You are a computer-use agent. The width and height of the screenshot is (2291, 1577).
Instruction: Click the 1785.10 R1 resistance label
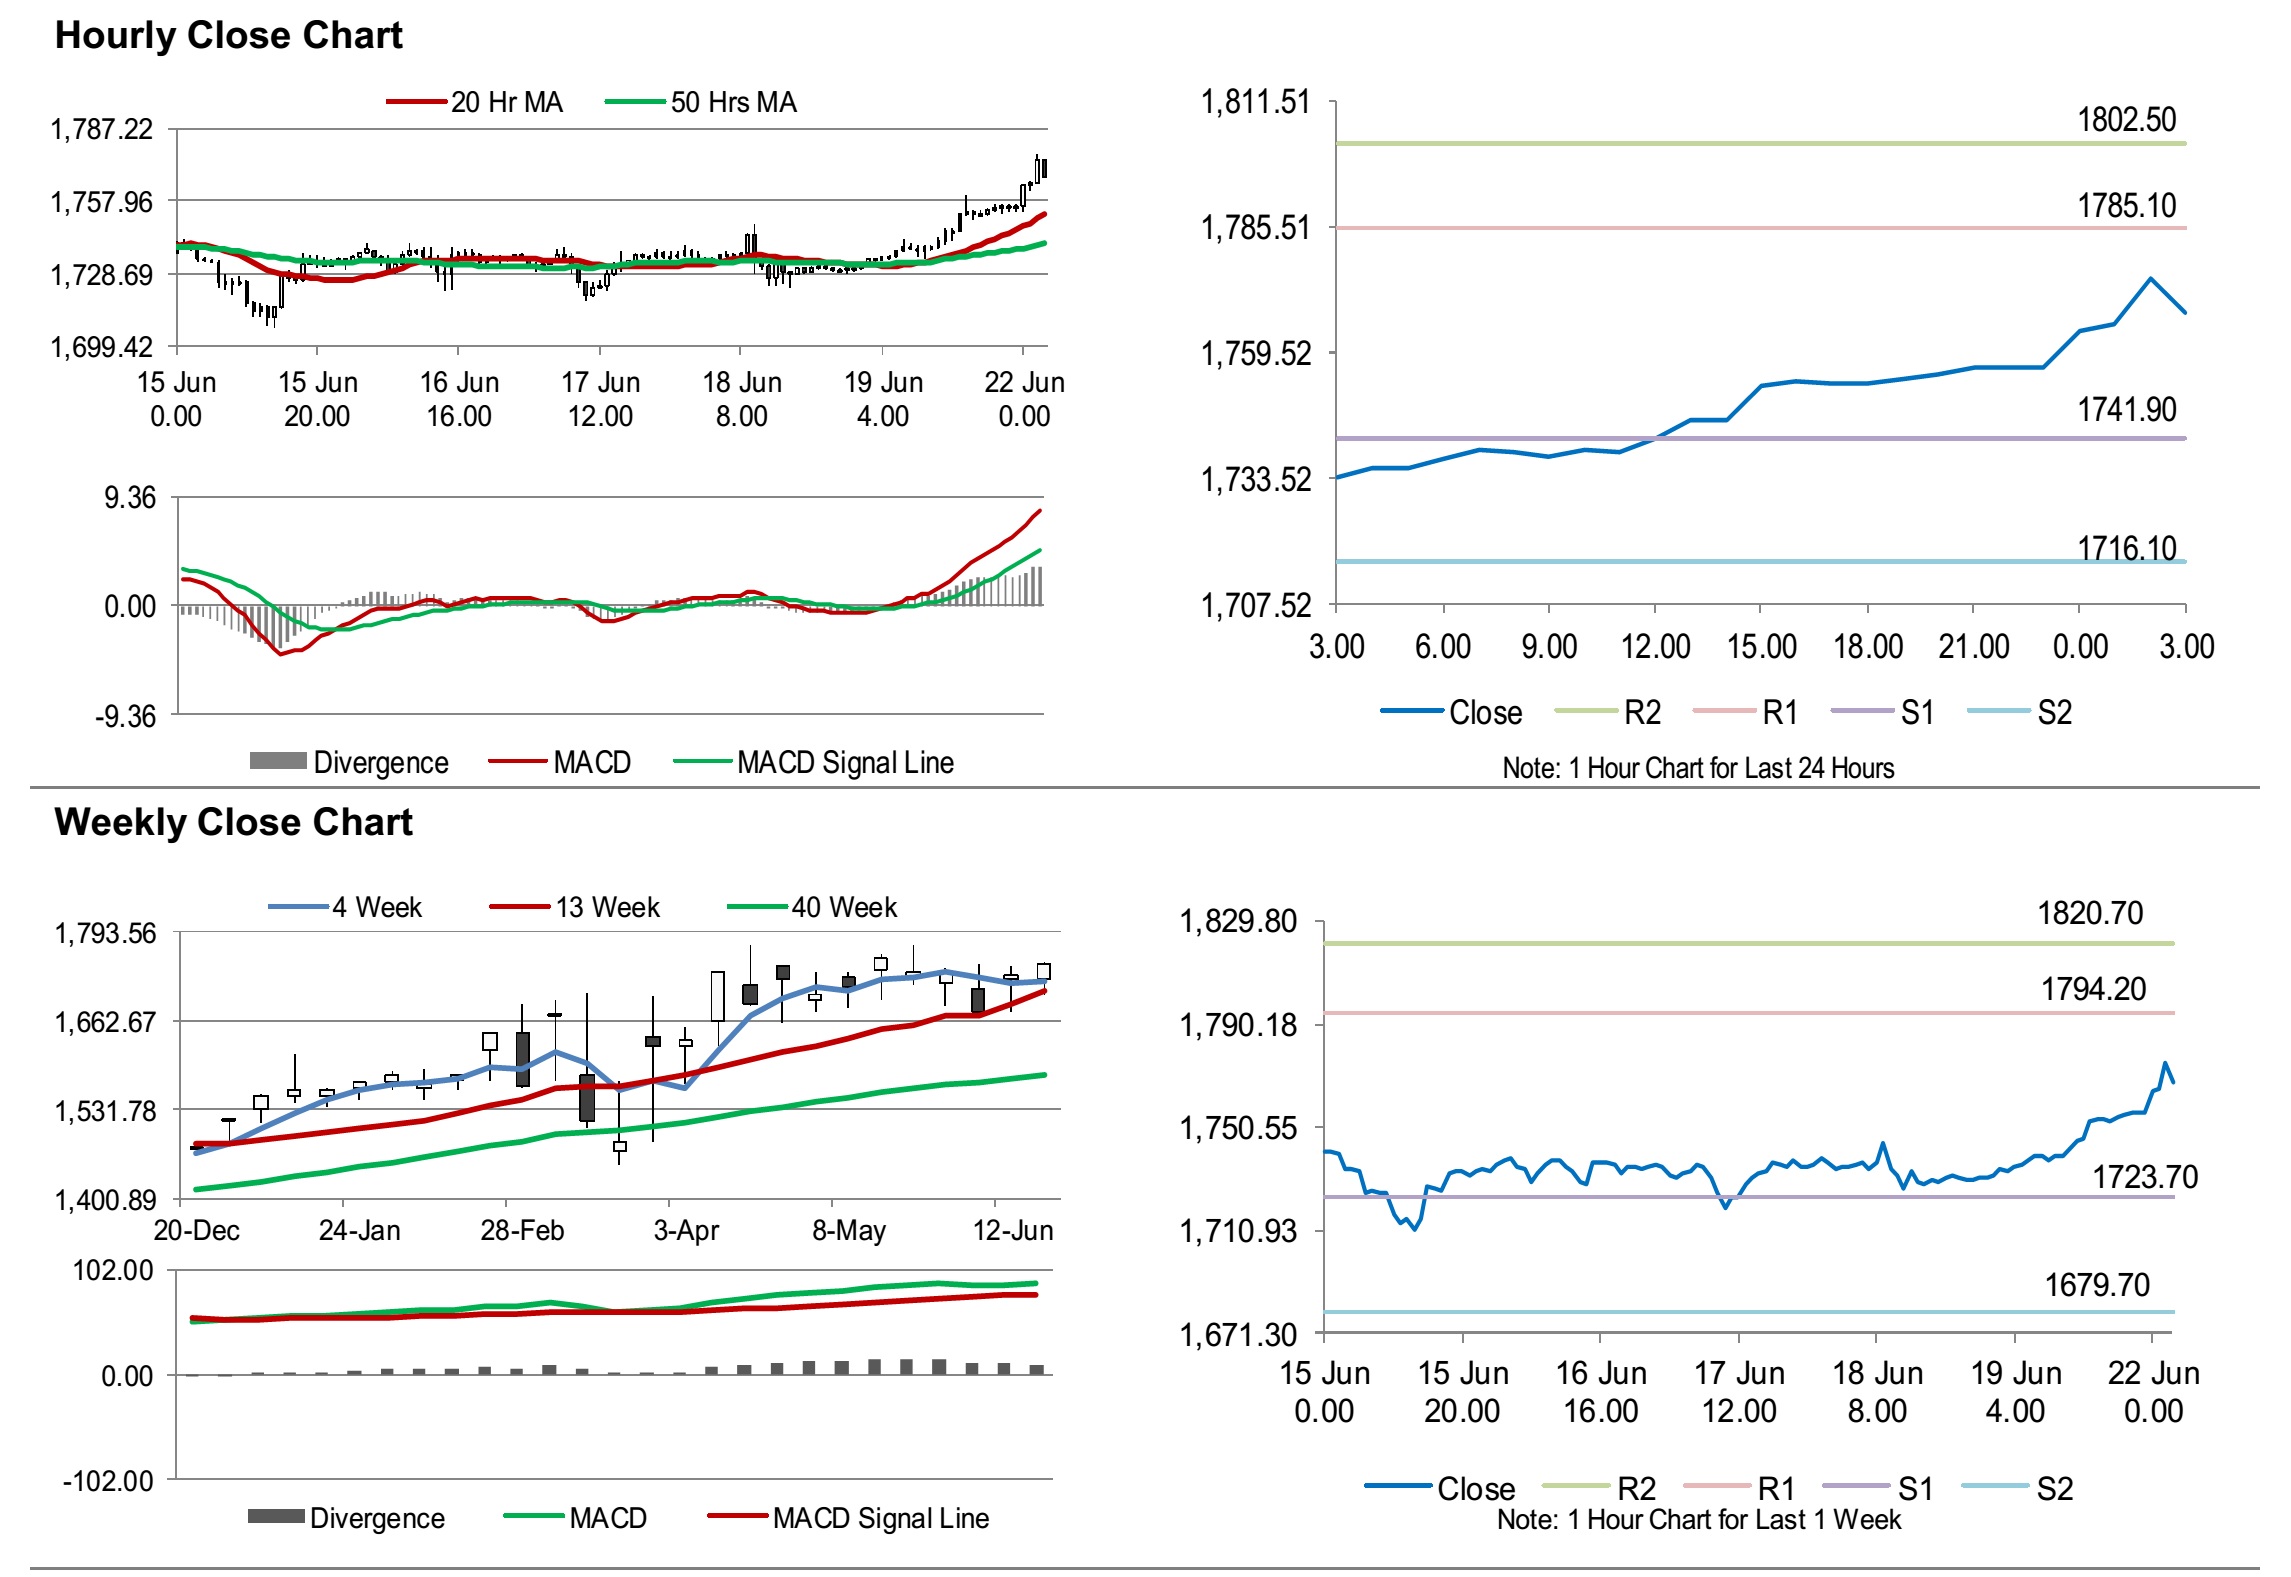tap(2126, 206)
